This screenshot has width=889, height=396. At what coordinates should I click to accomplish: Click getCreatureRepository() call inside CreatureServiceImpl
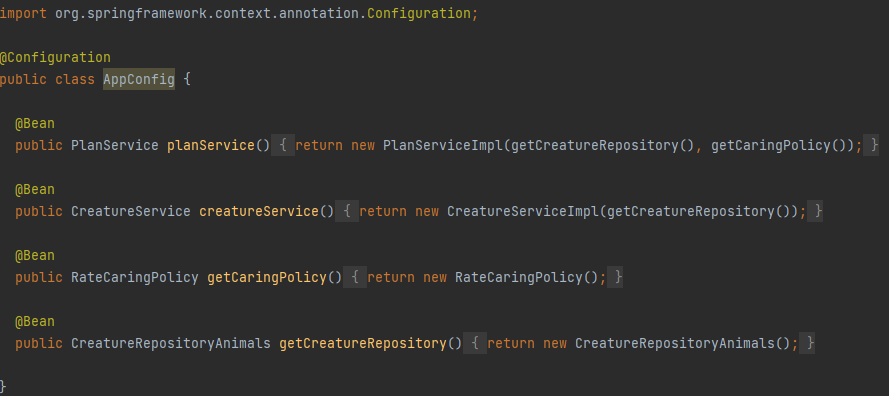698,212
